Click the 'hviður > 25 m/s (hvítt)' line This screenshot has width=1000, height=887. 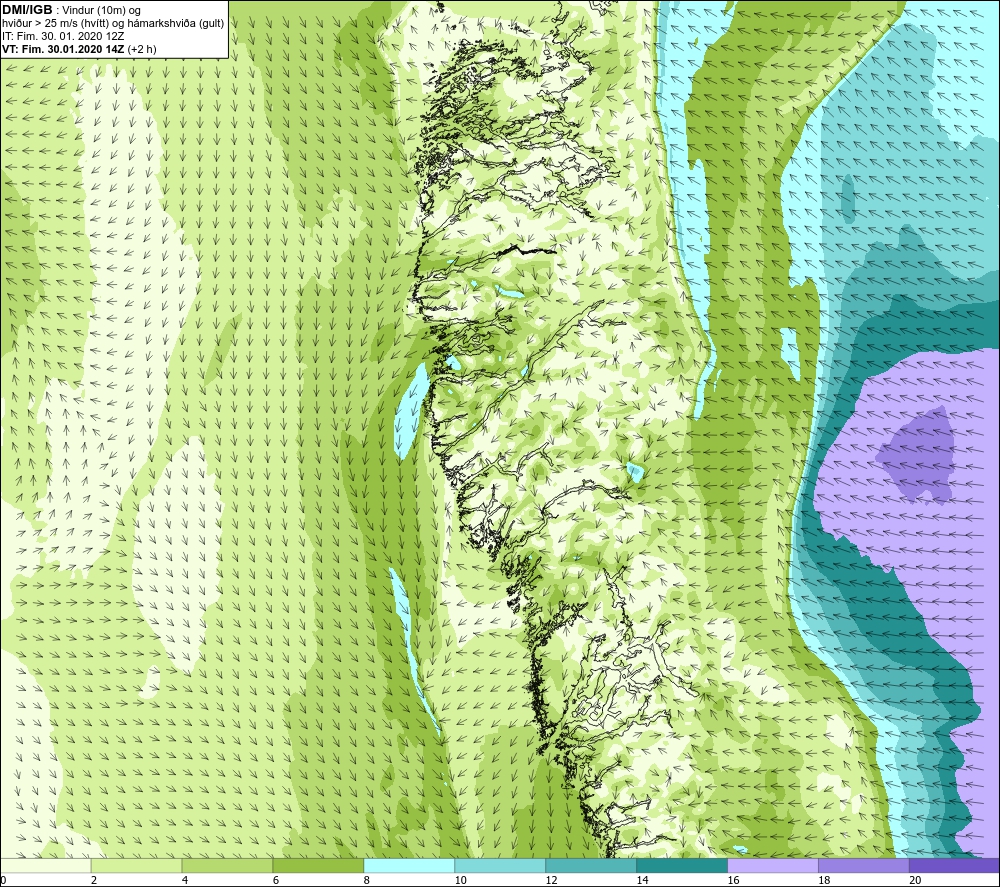(x=57, y=24)
